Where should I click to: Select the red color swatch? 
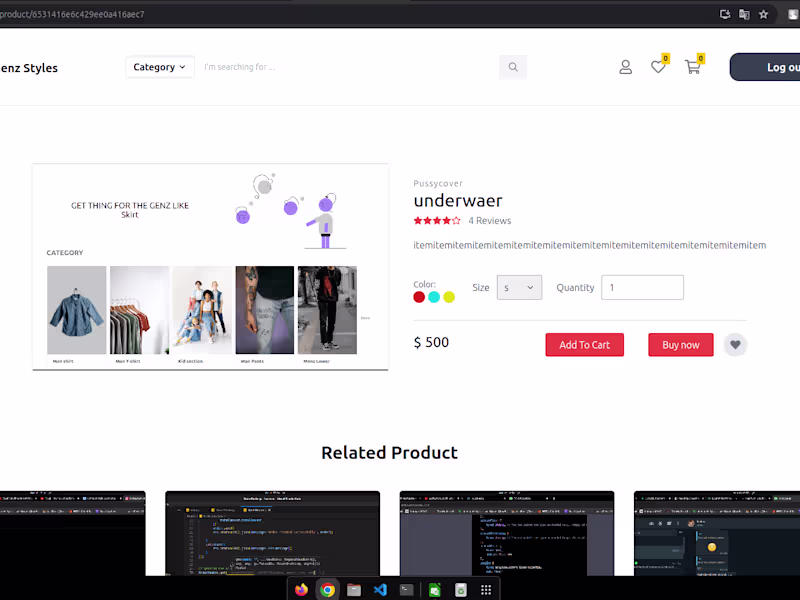(419, 297)
